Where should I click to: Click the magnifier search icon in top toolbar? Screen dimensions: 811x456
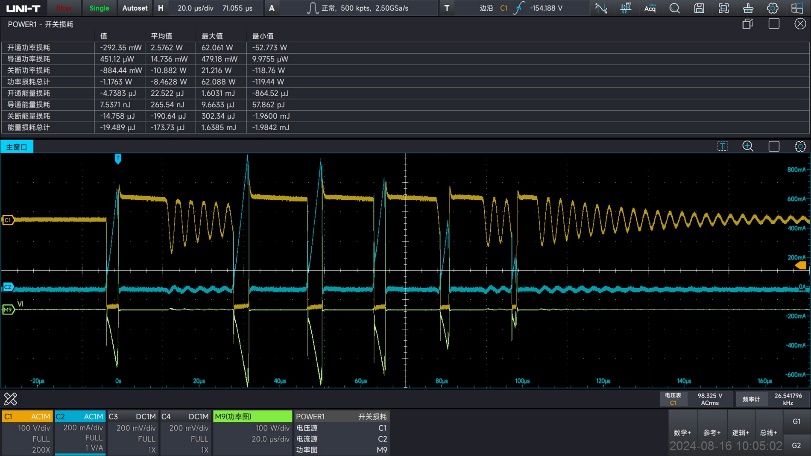pyautogui.click(x=674, y=8)
